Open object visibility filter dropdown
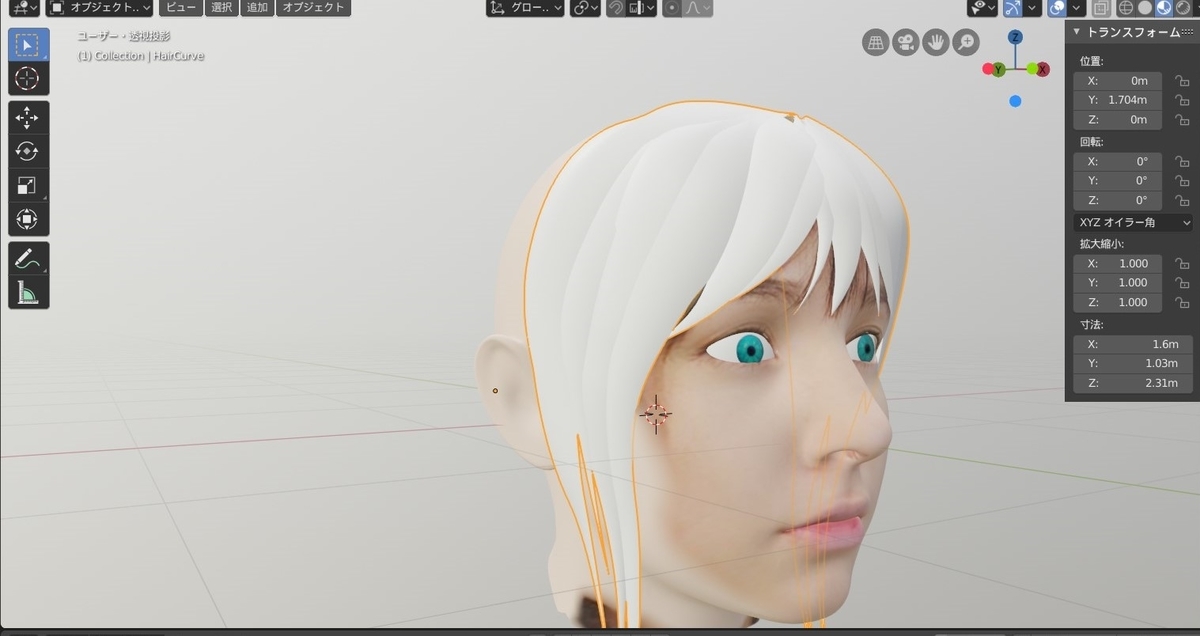This screenshot has height=636, width=1200. (982, 8)
